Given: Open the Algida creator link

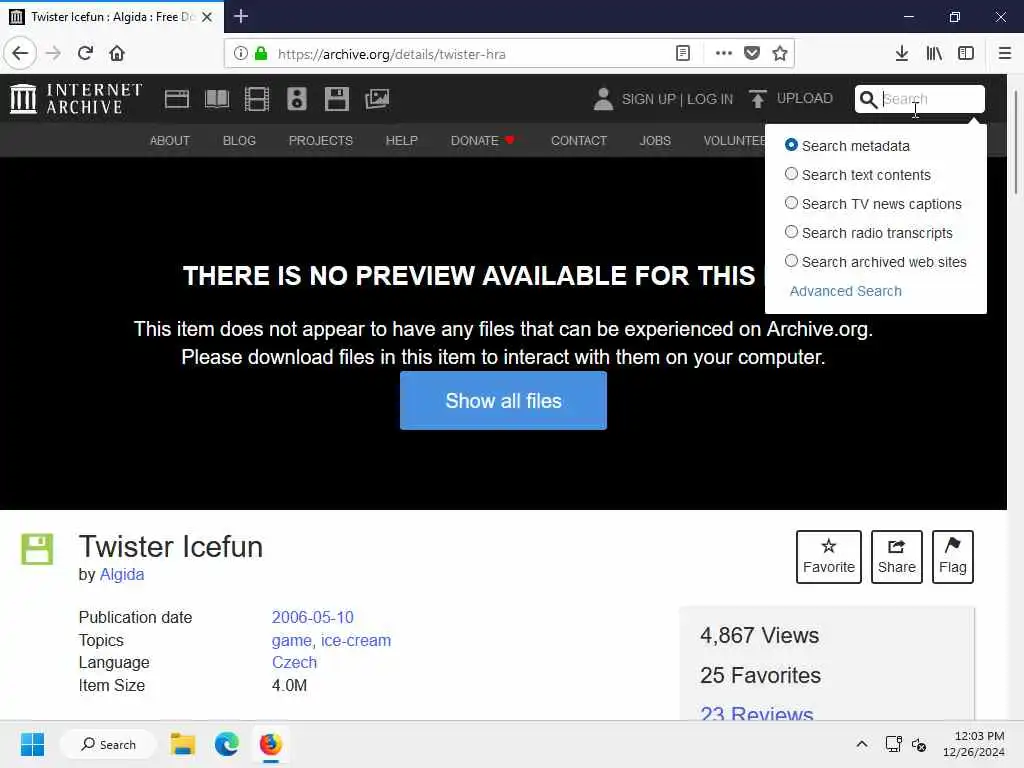Looking at the screenshot, I should tap(121, 574).
